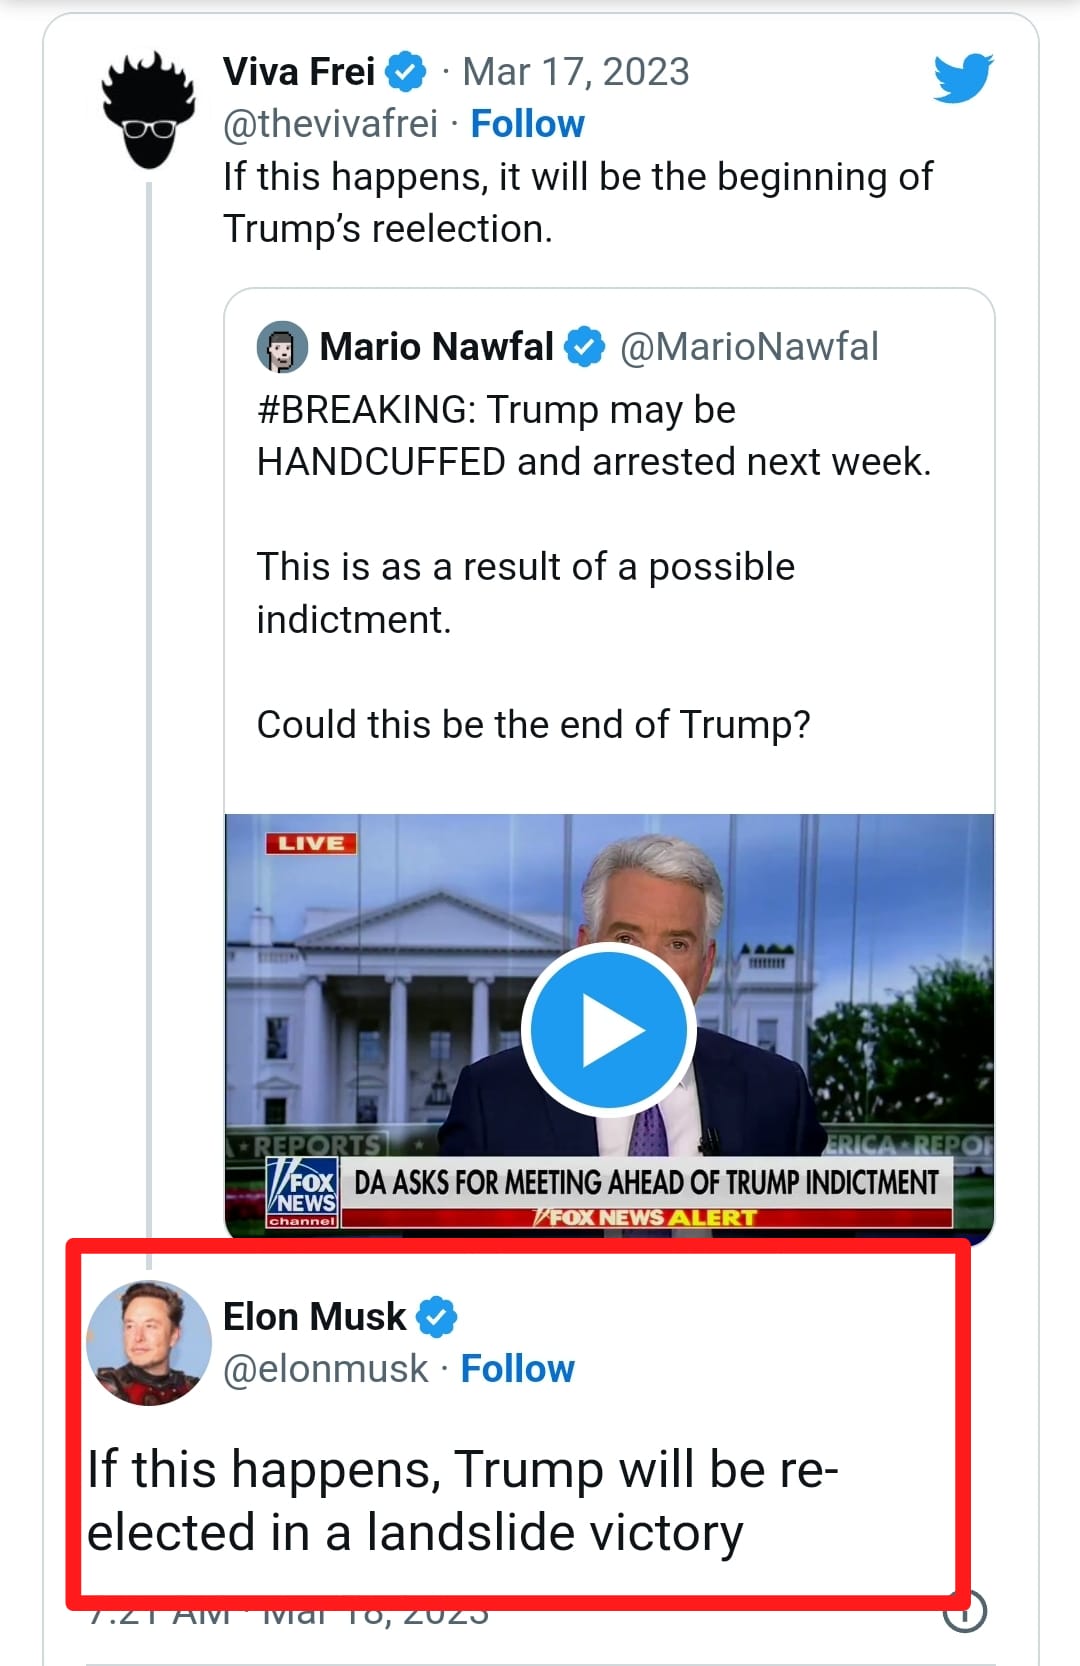1080x1666 pixels.
Task: Play the Fox News video
Action: tap(609, 1029)
